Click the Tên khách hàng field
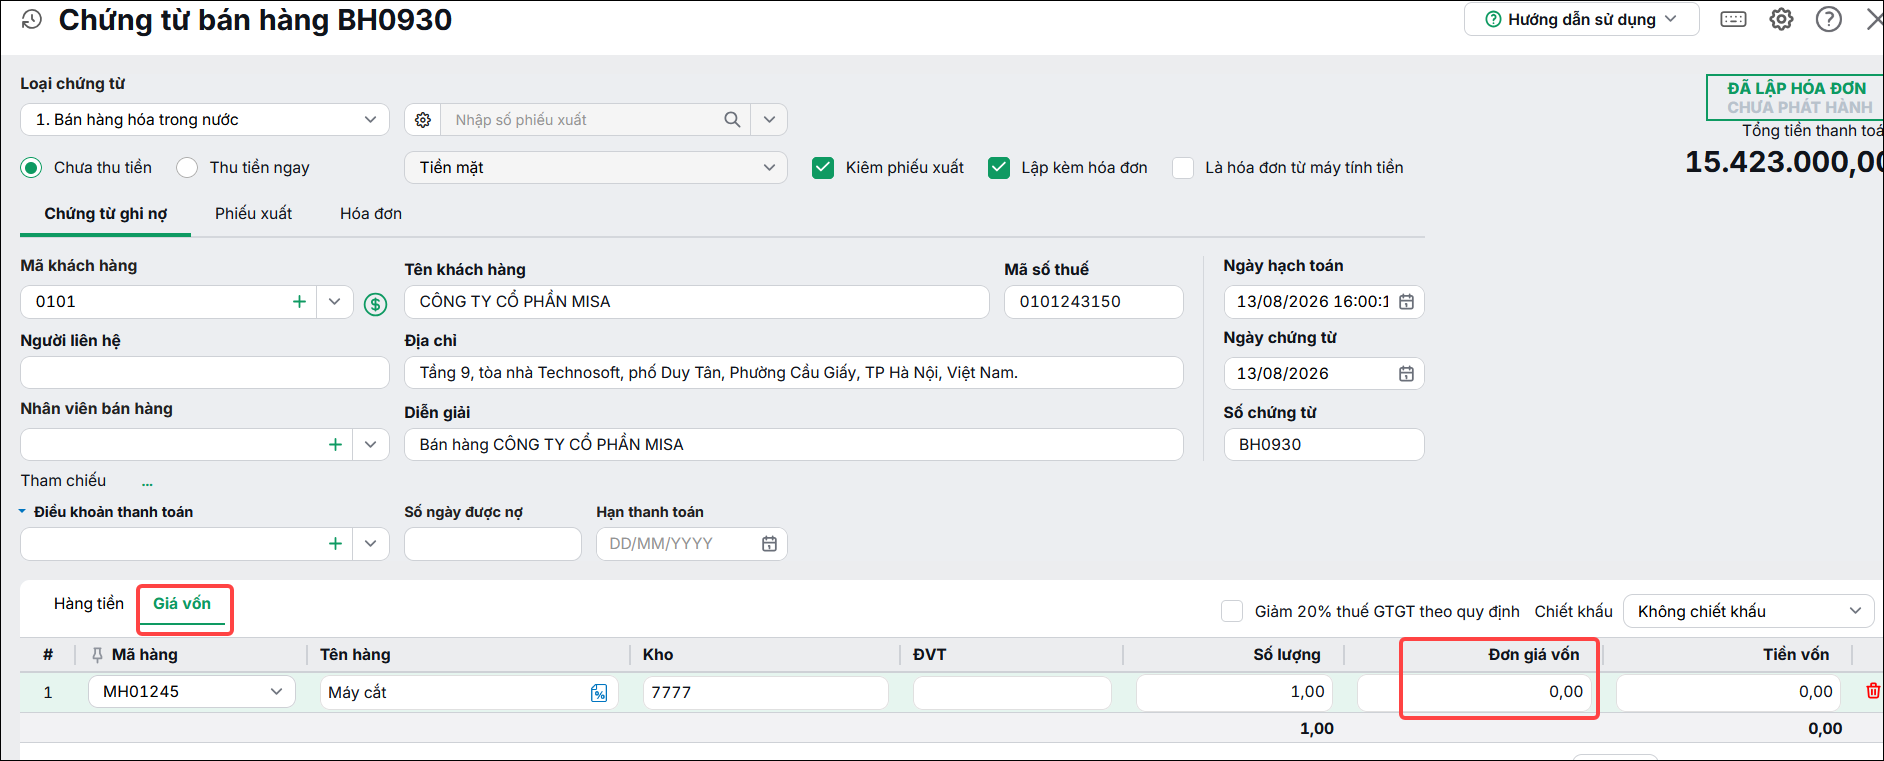1884x761 pixels. point(697,302)
